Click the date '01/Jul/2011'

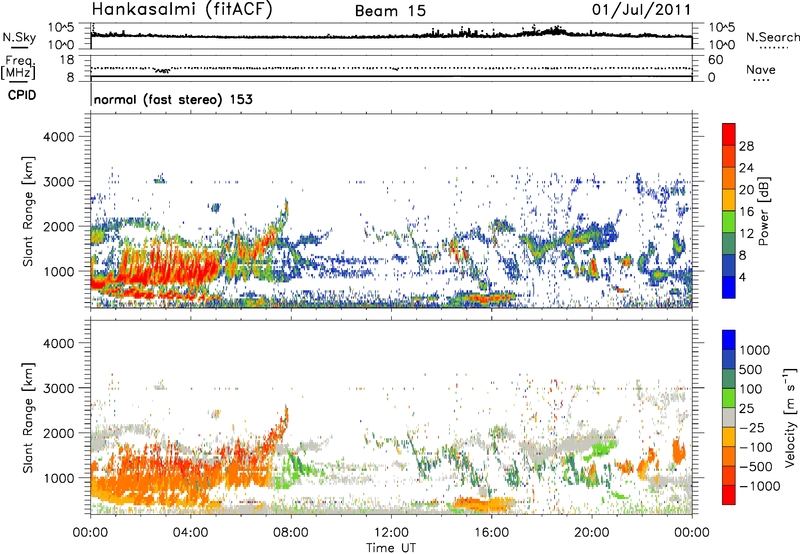pos(641,9)
